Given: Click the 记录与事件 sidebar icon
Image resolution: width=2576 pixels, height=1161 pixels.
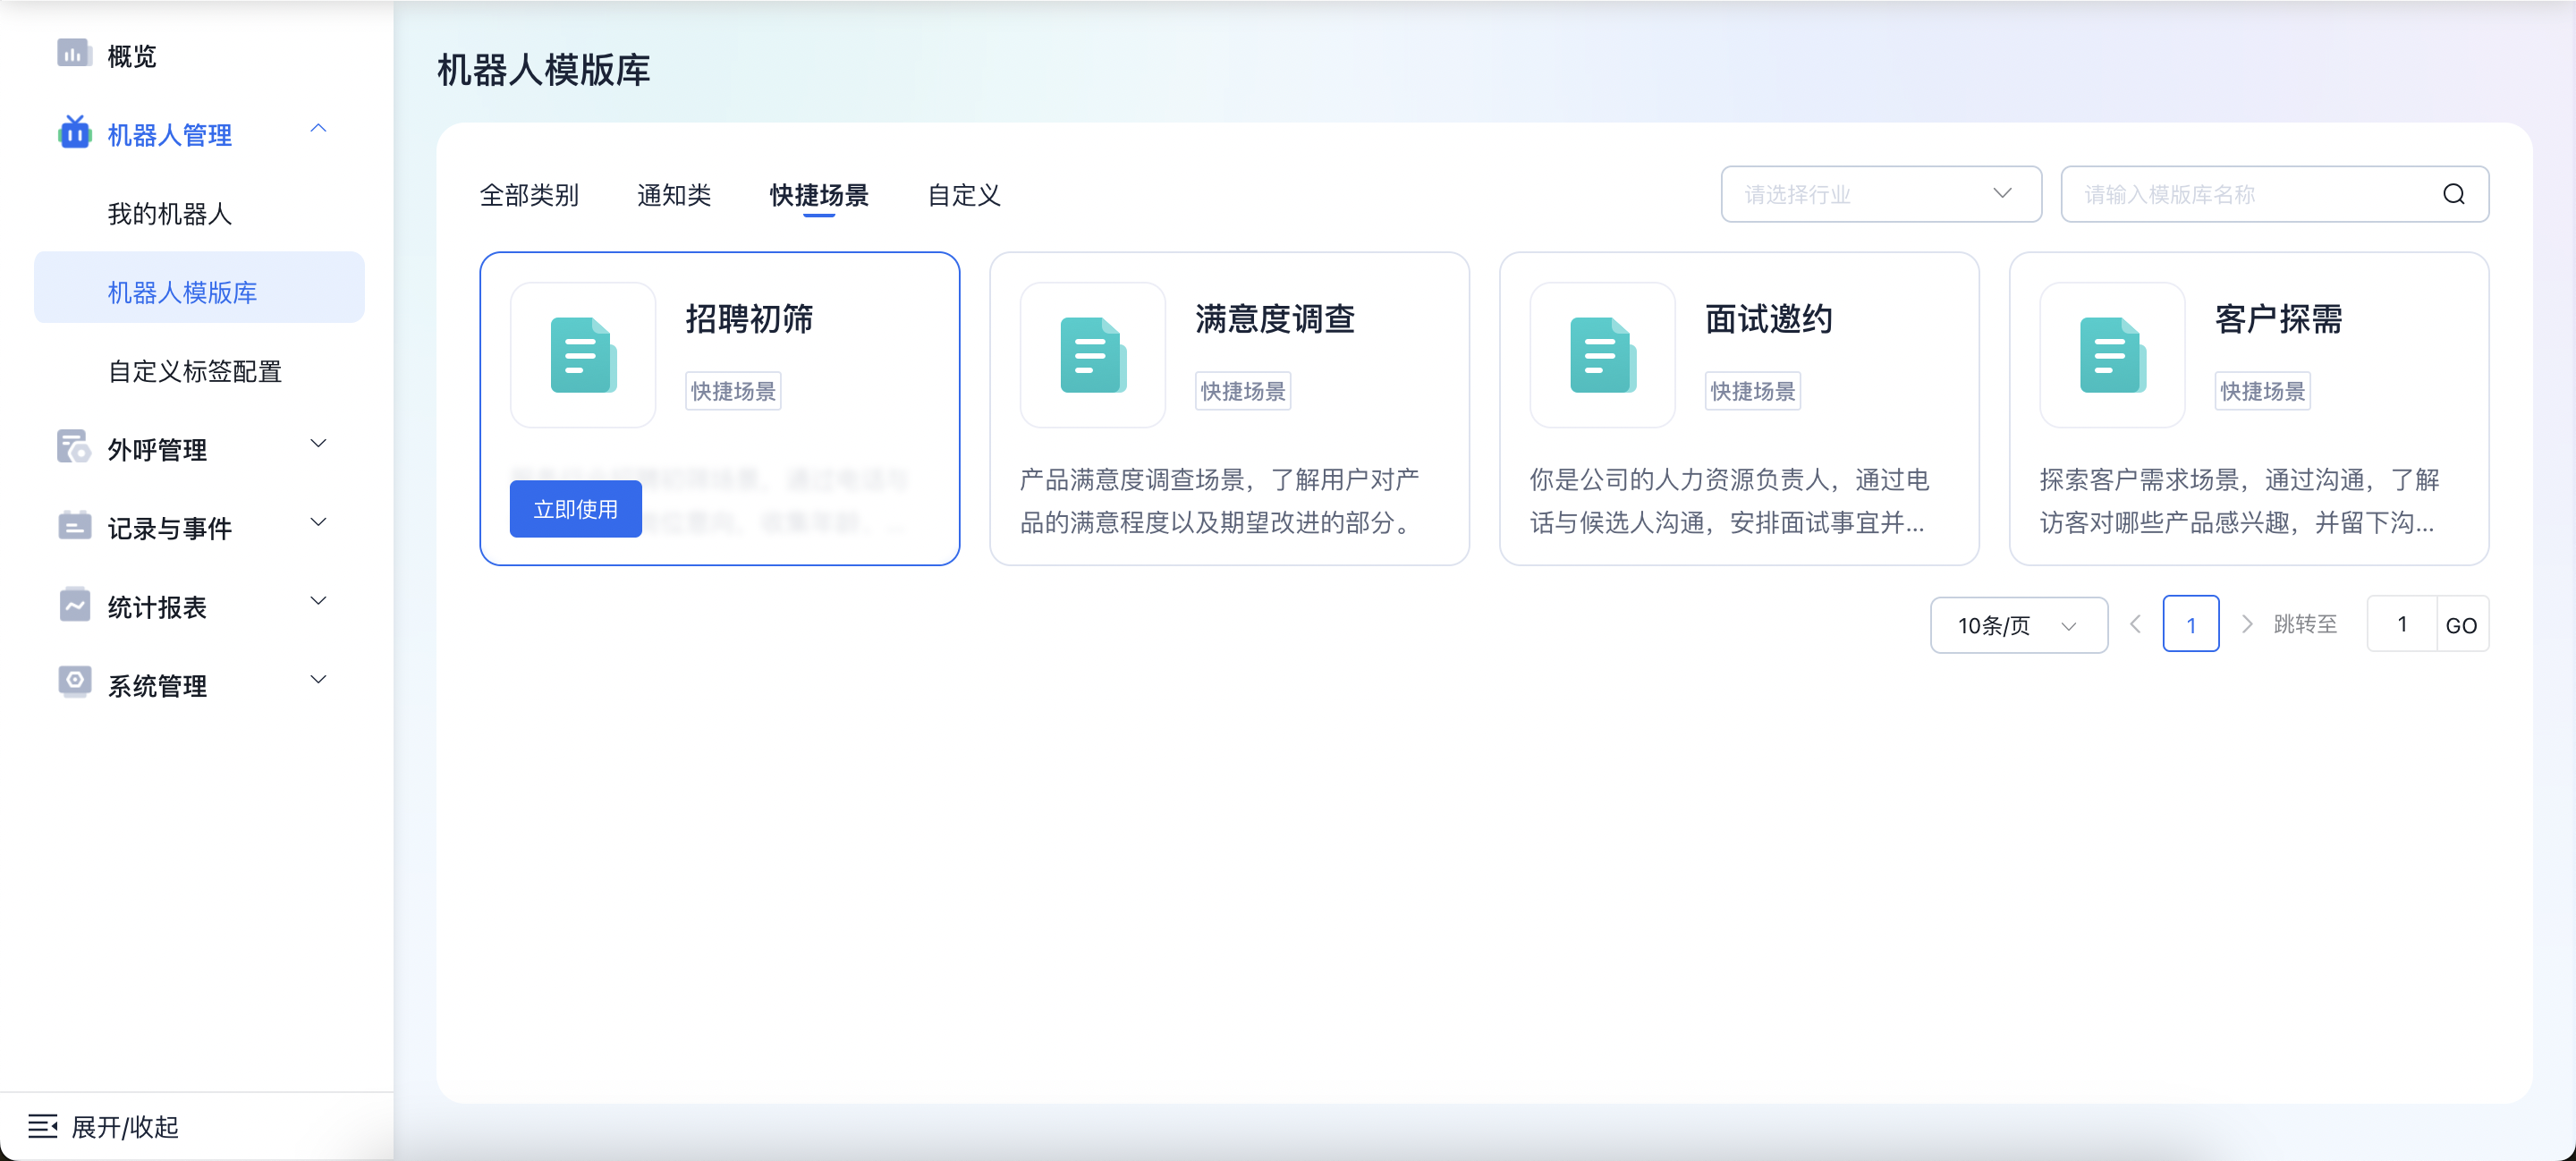Looking at the screenshot, I should [x=74, y=526].
